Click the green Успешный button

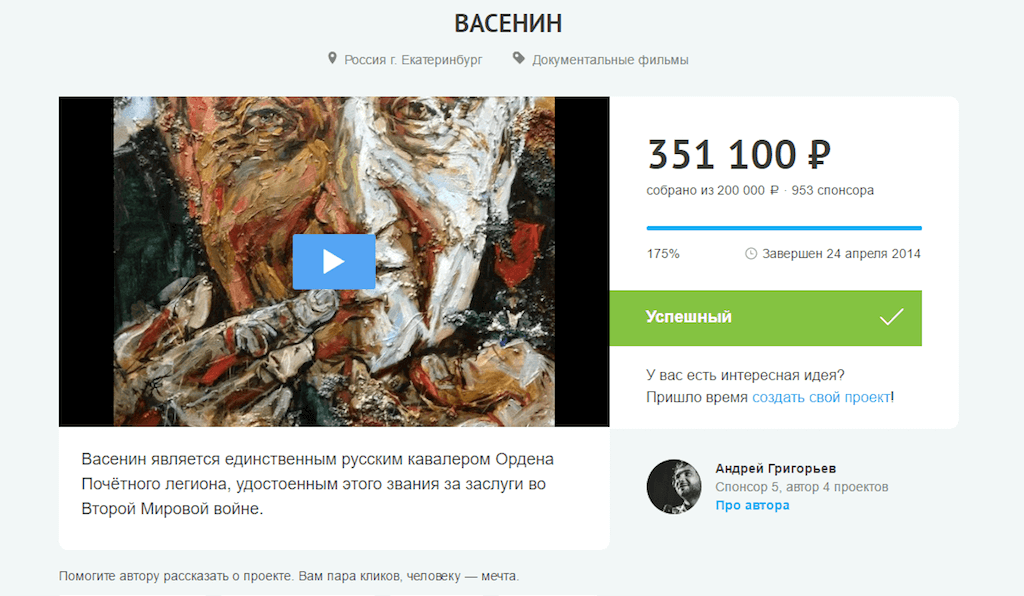click(x=765, y=318)
